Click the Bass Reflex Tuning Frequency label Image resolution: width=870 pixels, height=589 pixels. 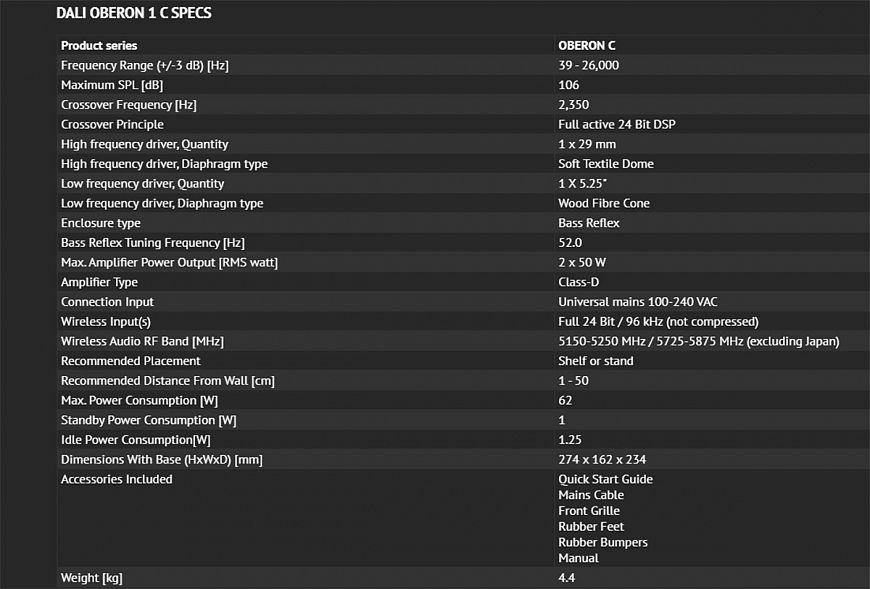click(153, 243)
